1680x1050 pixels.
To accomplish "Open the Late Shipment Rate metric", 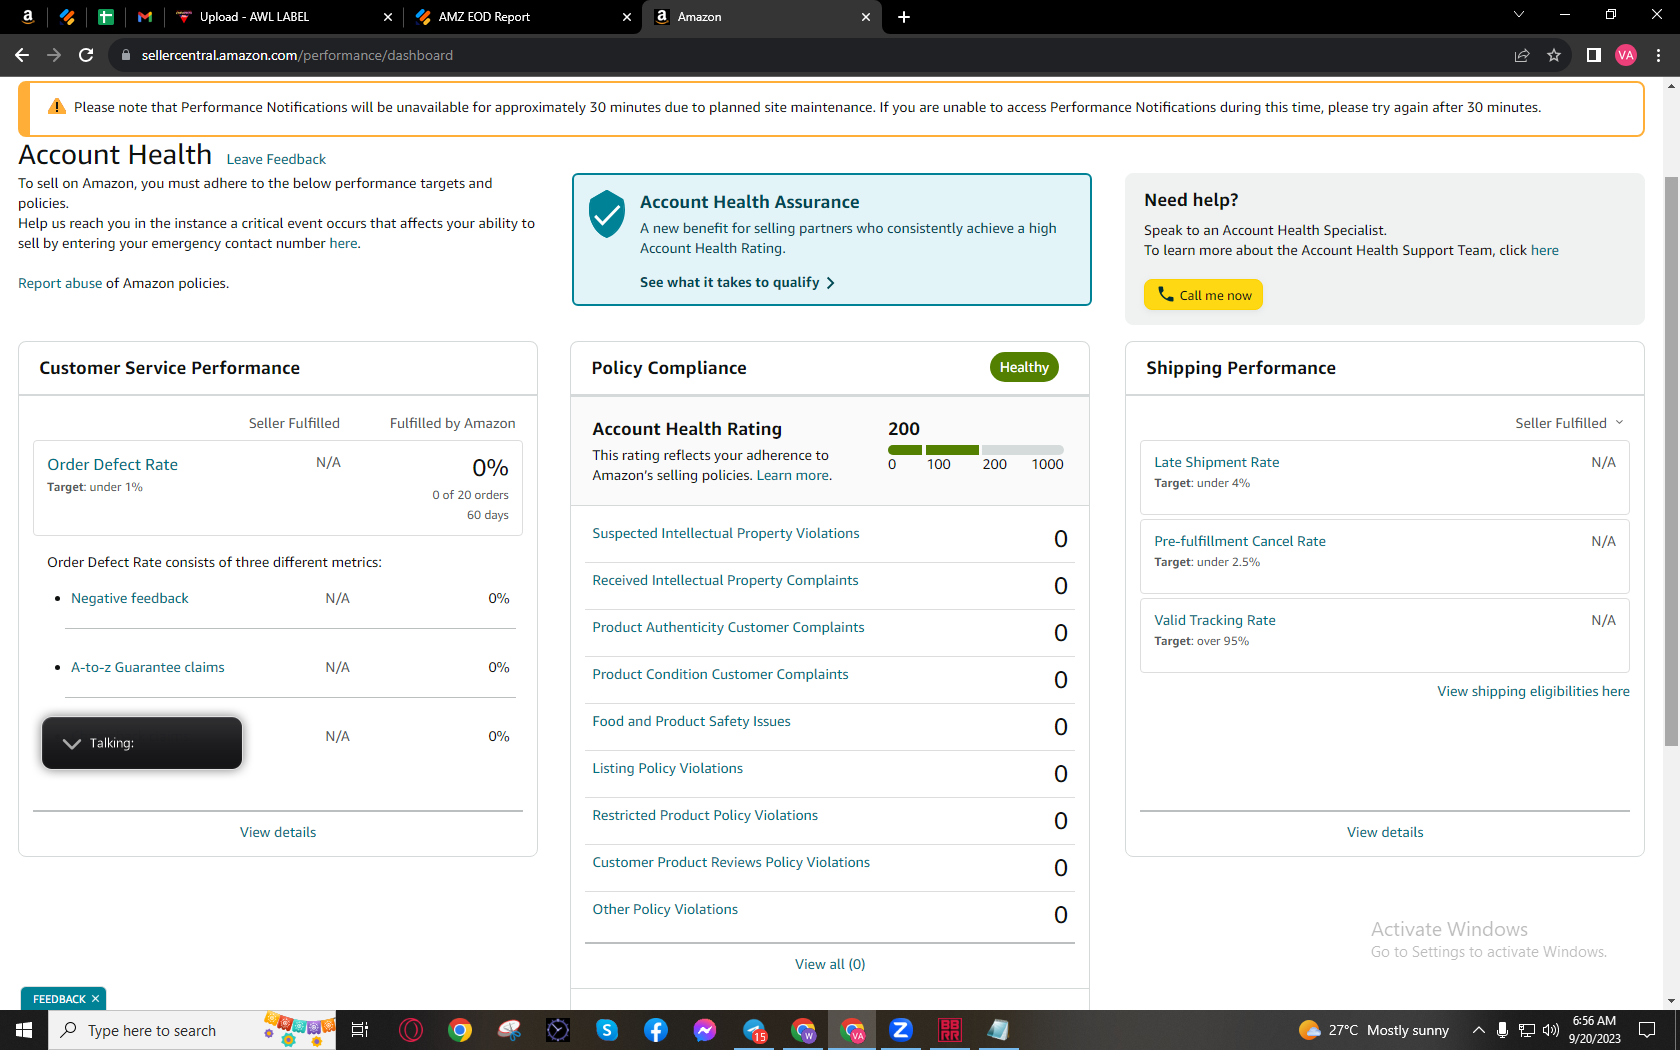I will tap(1217, 462).
